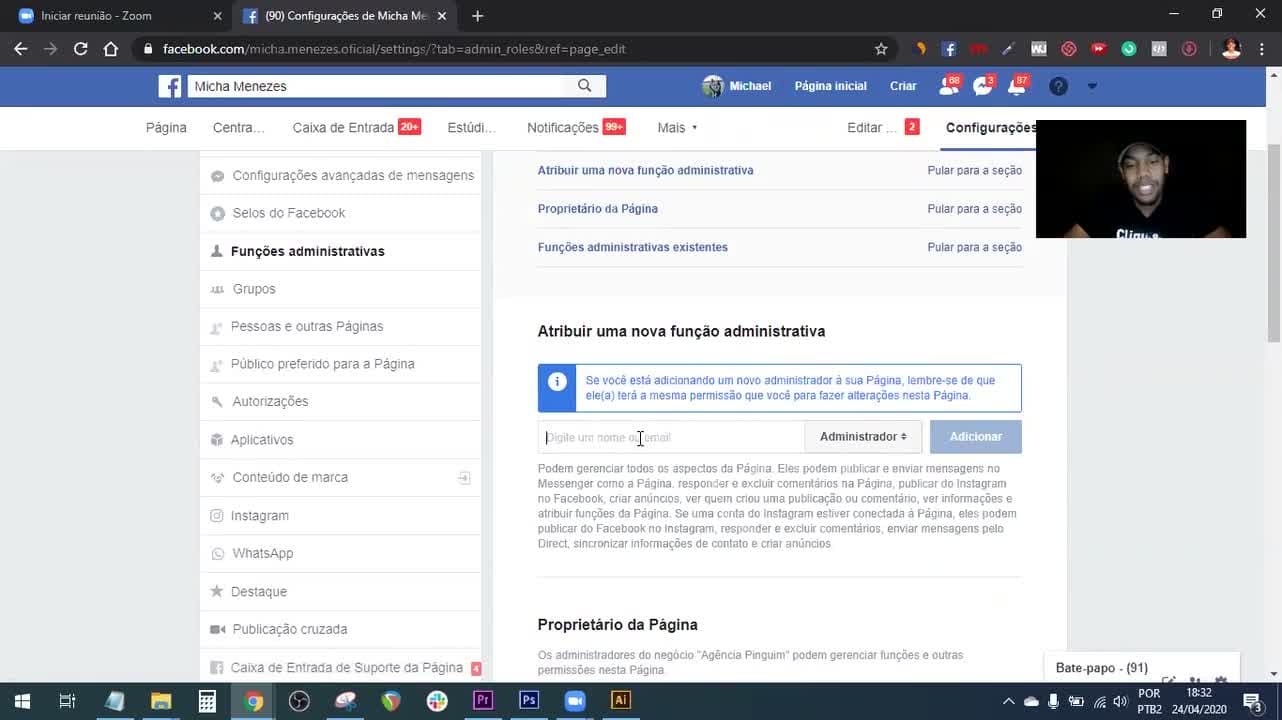The width and height of the screenshot is (1282, 720).
Task: Click the search magnifier icon in Facebook
Action: [x=585, y=86]
